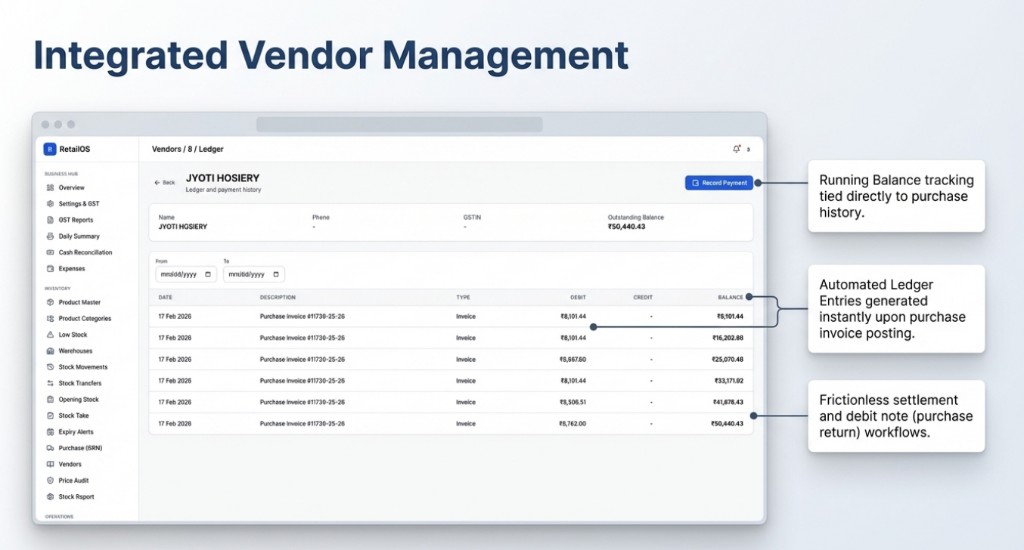Click the Stock Transfers arrows icon
The width and height of the screenshot is (1024, 550).
click(x=50, y=383)
